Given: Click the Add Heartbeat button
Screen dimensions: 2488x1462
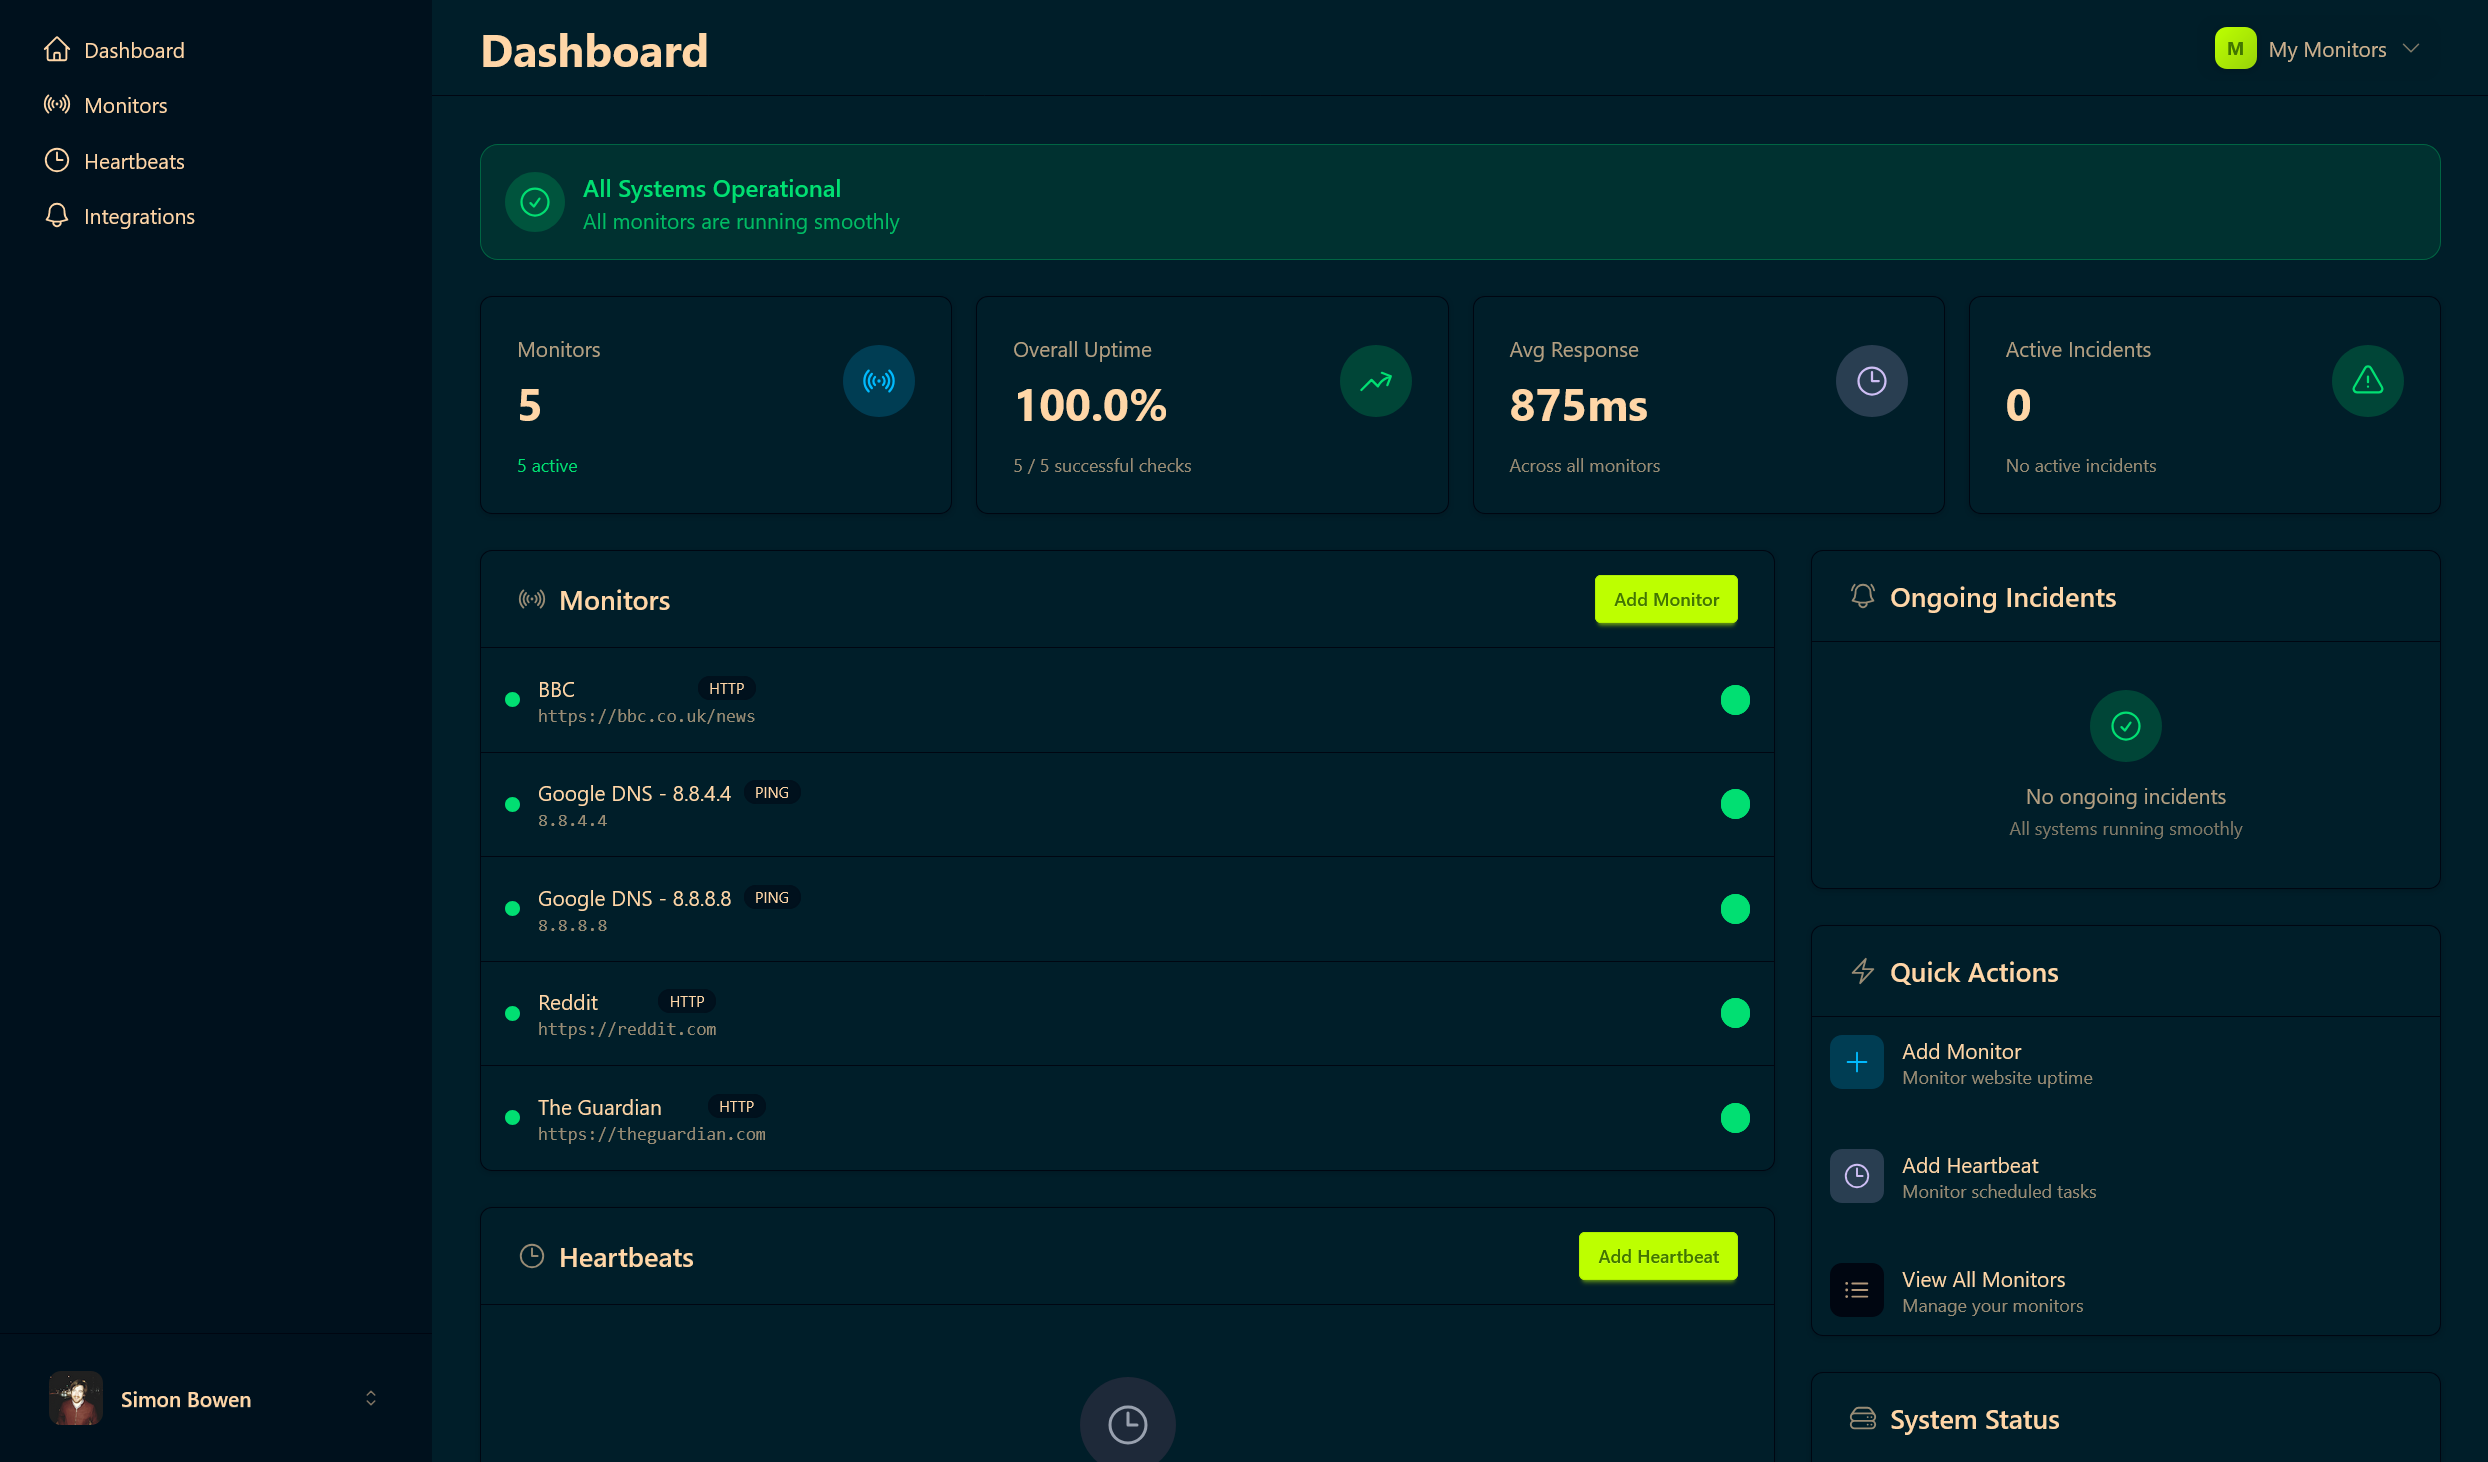Looking at the screenshot, I should [1657, 1256].
